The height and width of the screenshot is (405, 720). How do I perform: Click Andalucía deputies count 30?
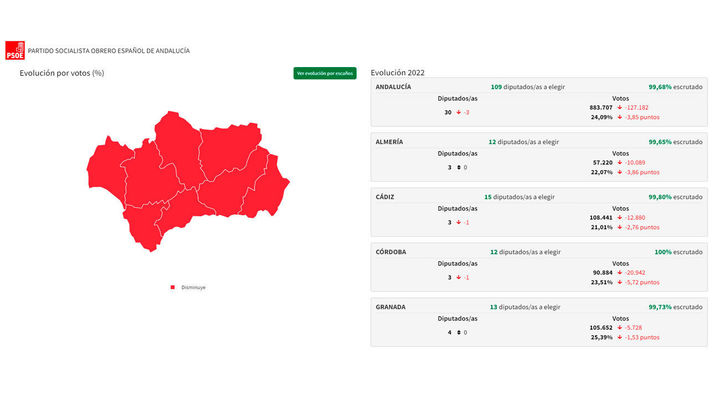click(x=448, y=112)
